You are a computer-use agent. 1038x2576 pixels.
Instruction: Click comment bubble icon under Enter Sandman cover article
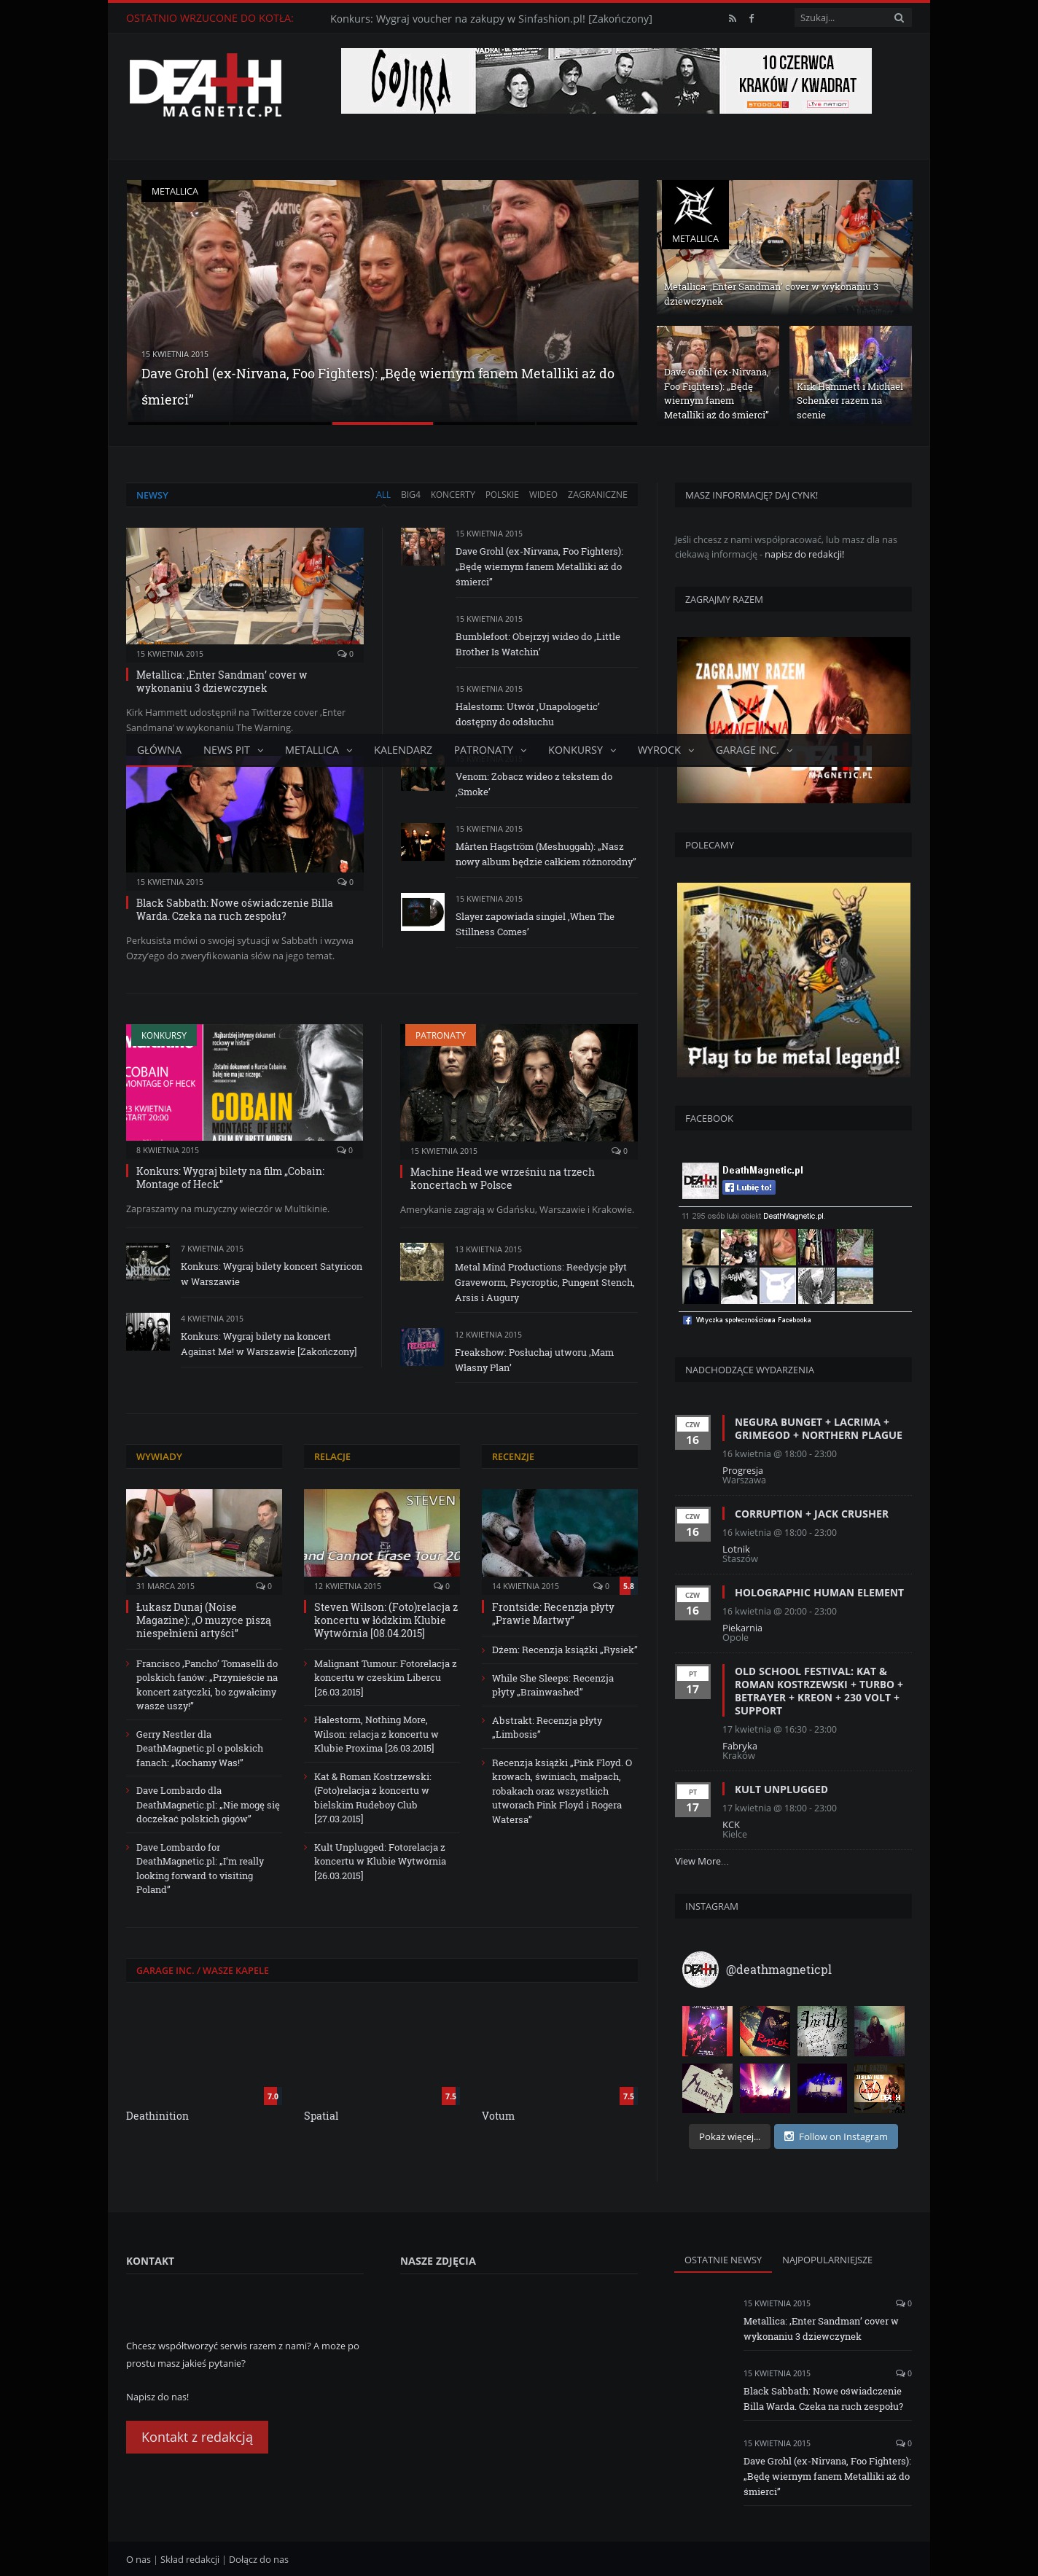point(342,654)
